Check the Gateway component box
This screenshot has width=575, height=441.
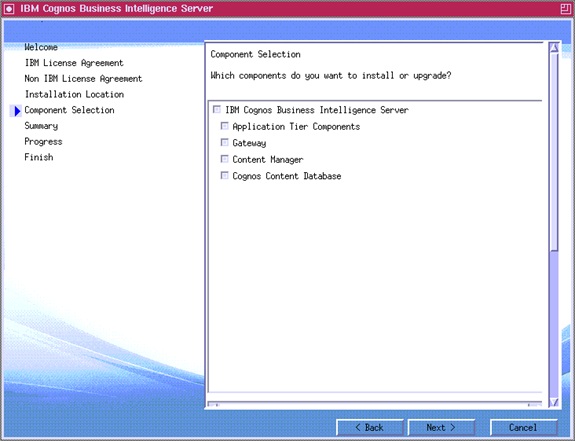(224, 142)
